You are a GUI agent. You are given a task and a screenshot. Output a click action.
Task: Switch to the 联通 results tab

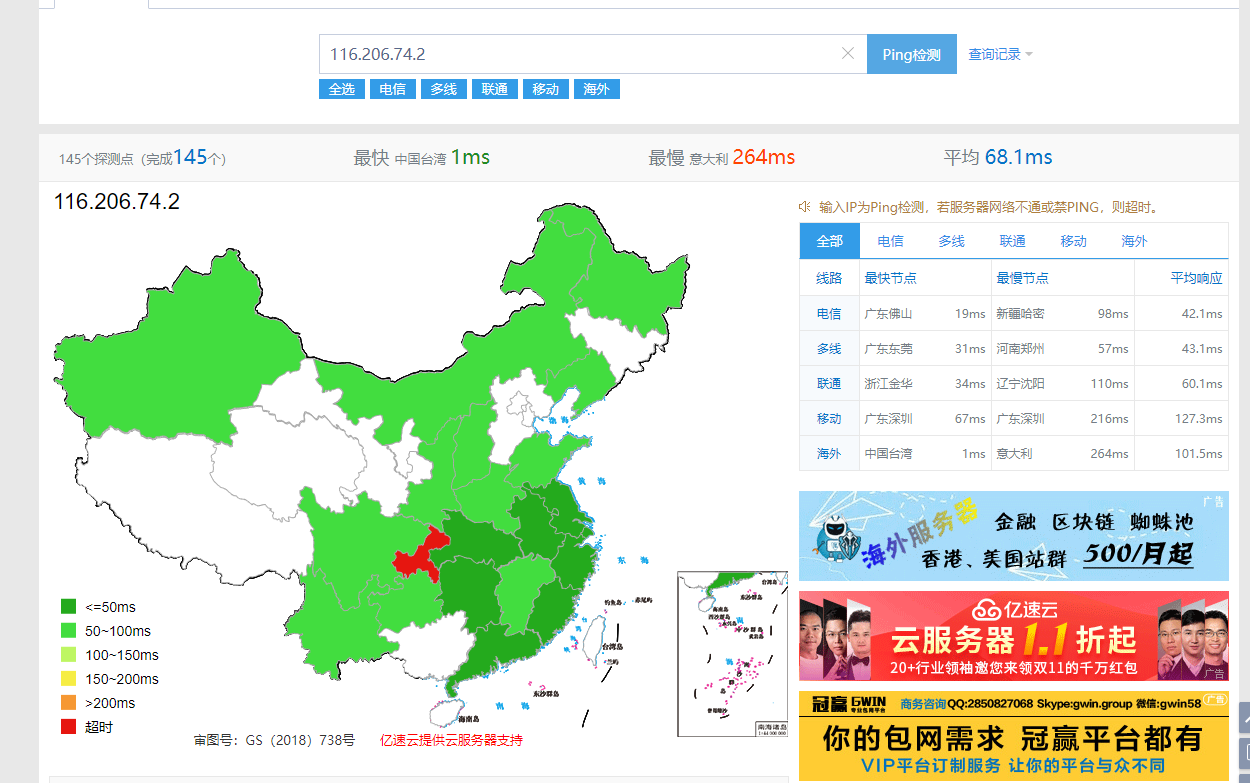(x=1012, y=240)
